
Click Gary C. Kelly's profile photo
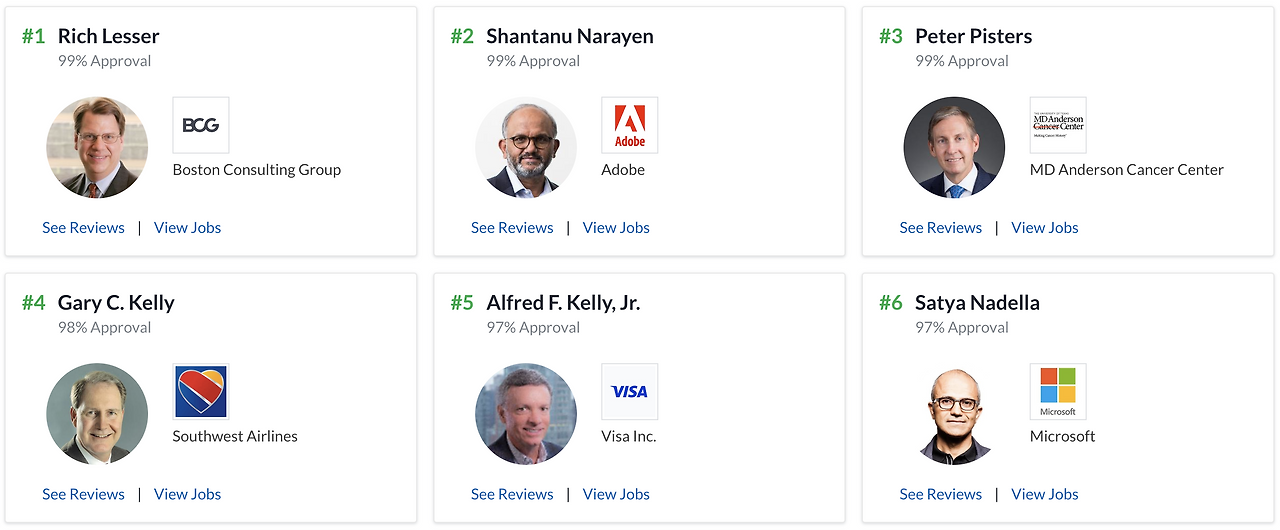tap(97, 413)
